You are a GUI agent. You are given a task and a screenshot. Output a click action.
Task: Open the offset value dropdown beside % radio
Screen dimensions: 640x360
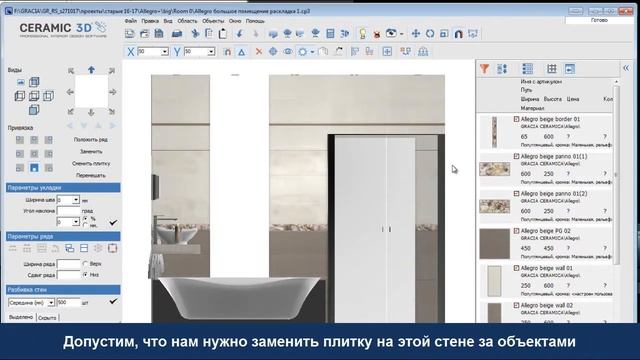tap(76, 222)
